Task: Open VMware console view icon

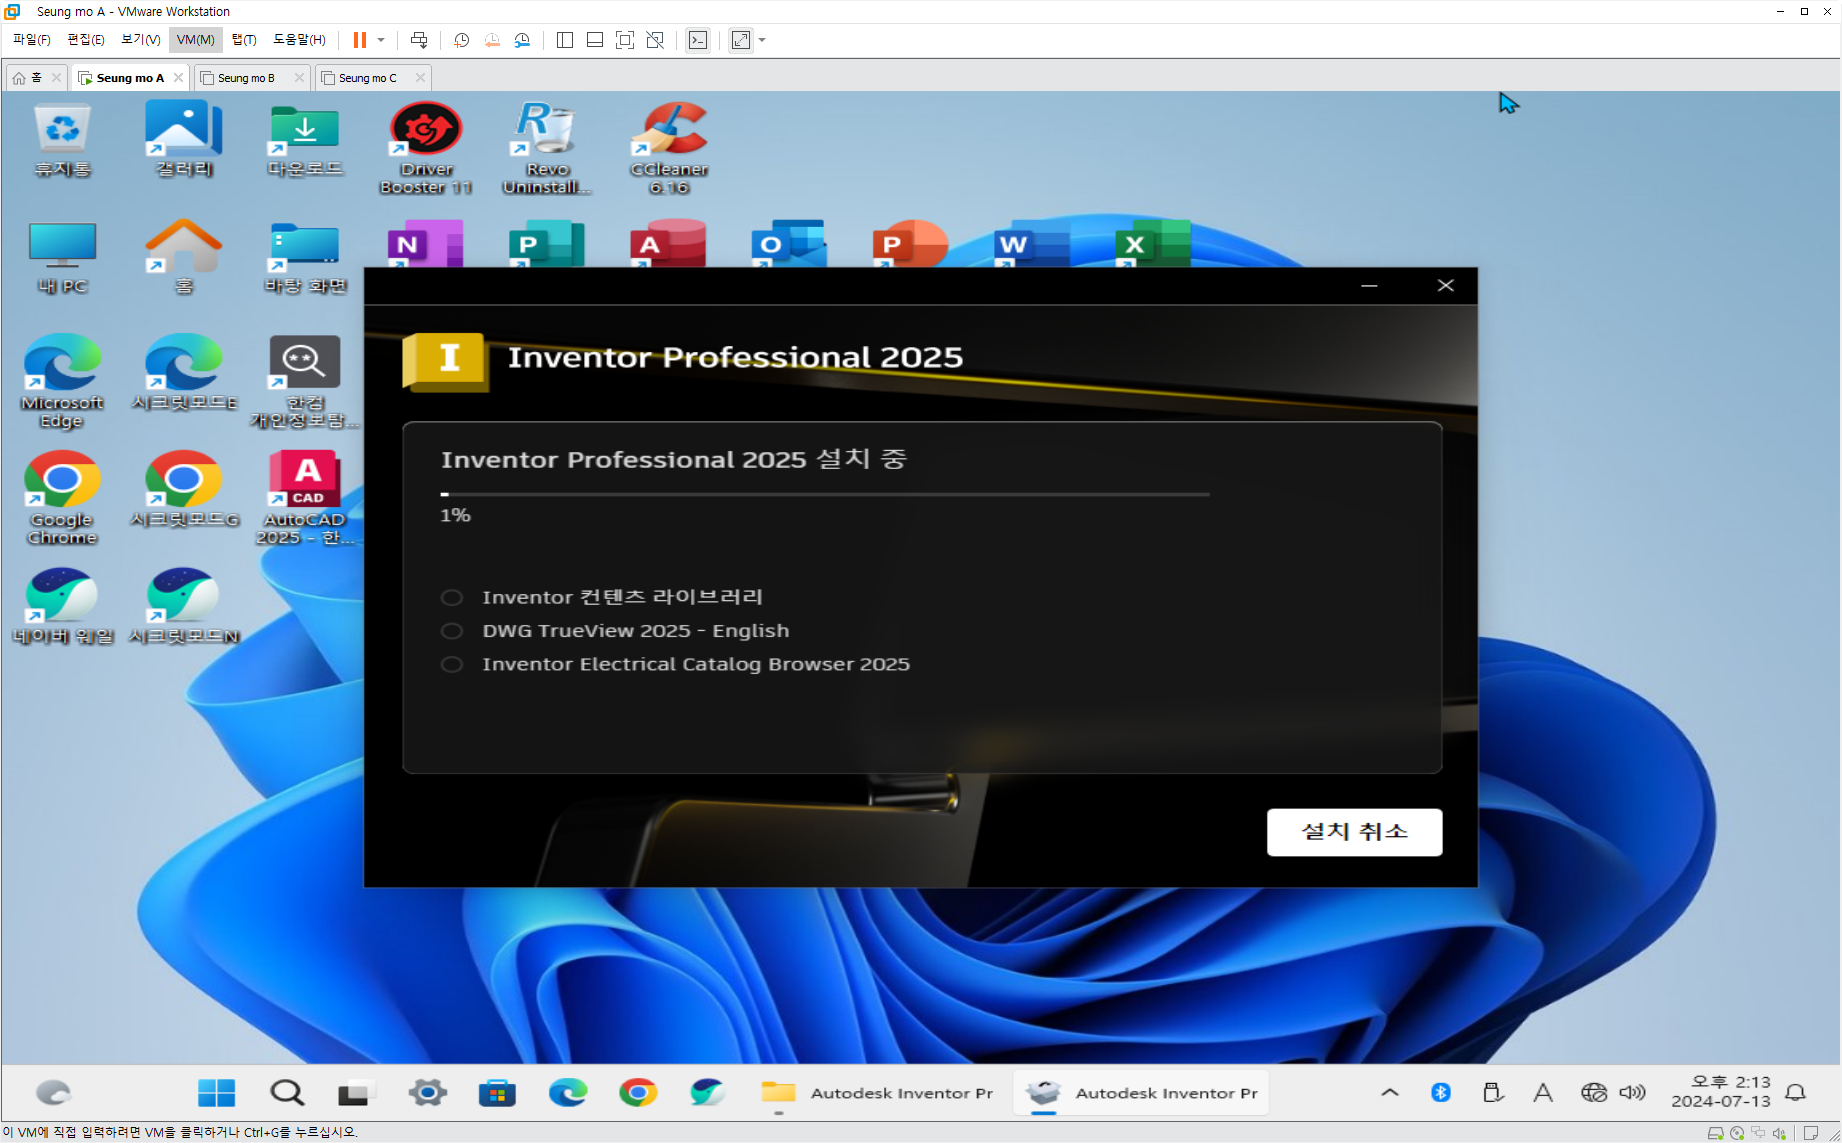Action: point(698,40)
